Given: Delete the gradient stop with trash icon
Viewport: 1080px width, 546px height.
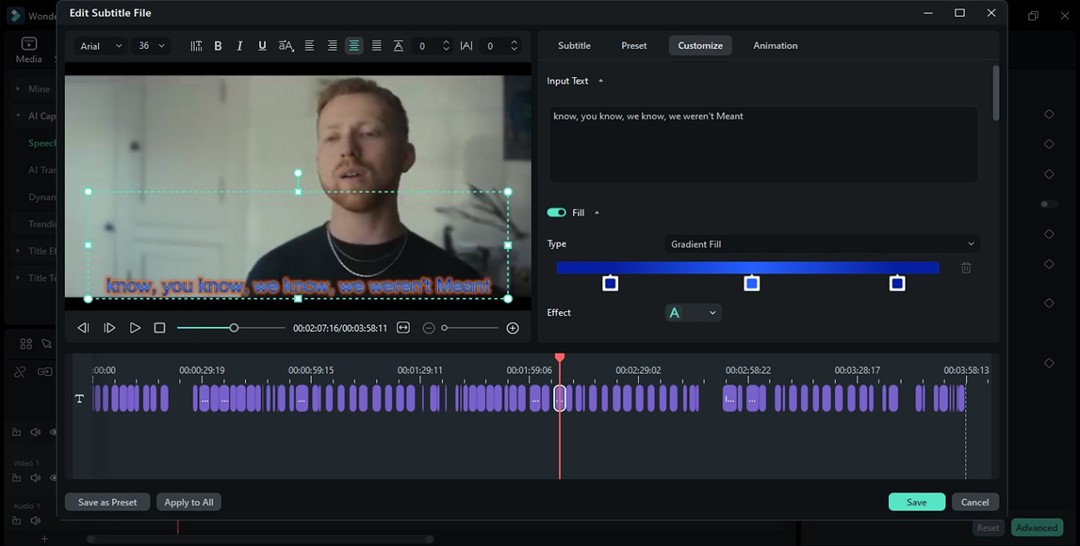Looking at the screenshot, I should click(x=965, y=268).
